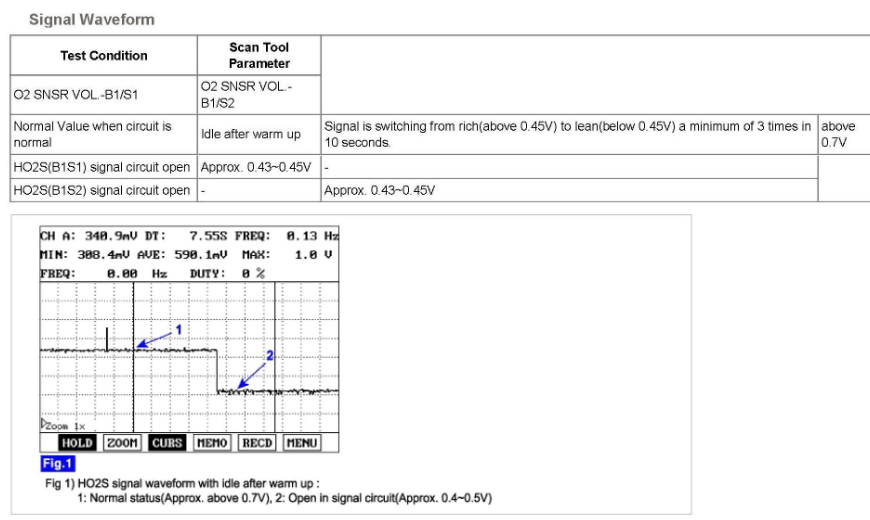The image size is (870, 520).
Task: Click the 'Fig 1) HO2S signal waveform' caption line
Action: pos(182,483)
